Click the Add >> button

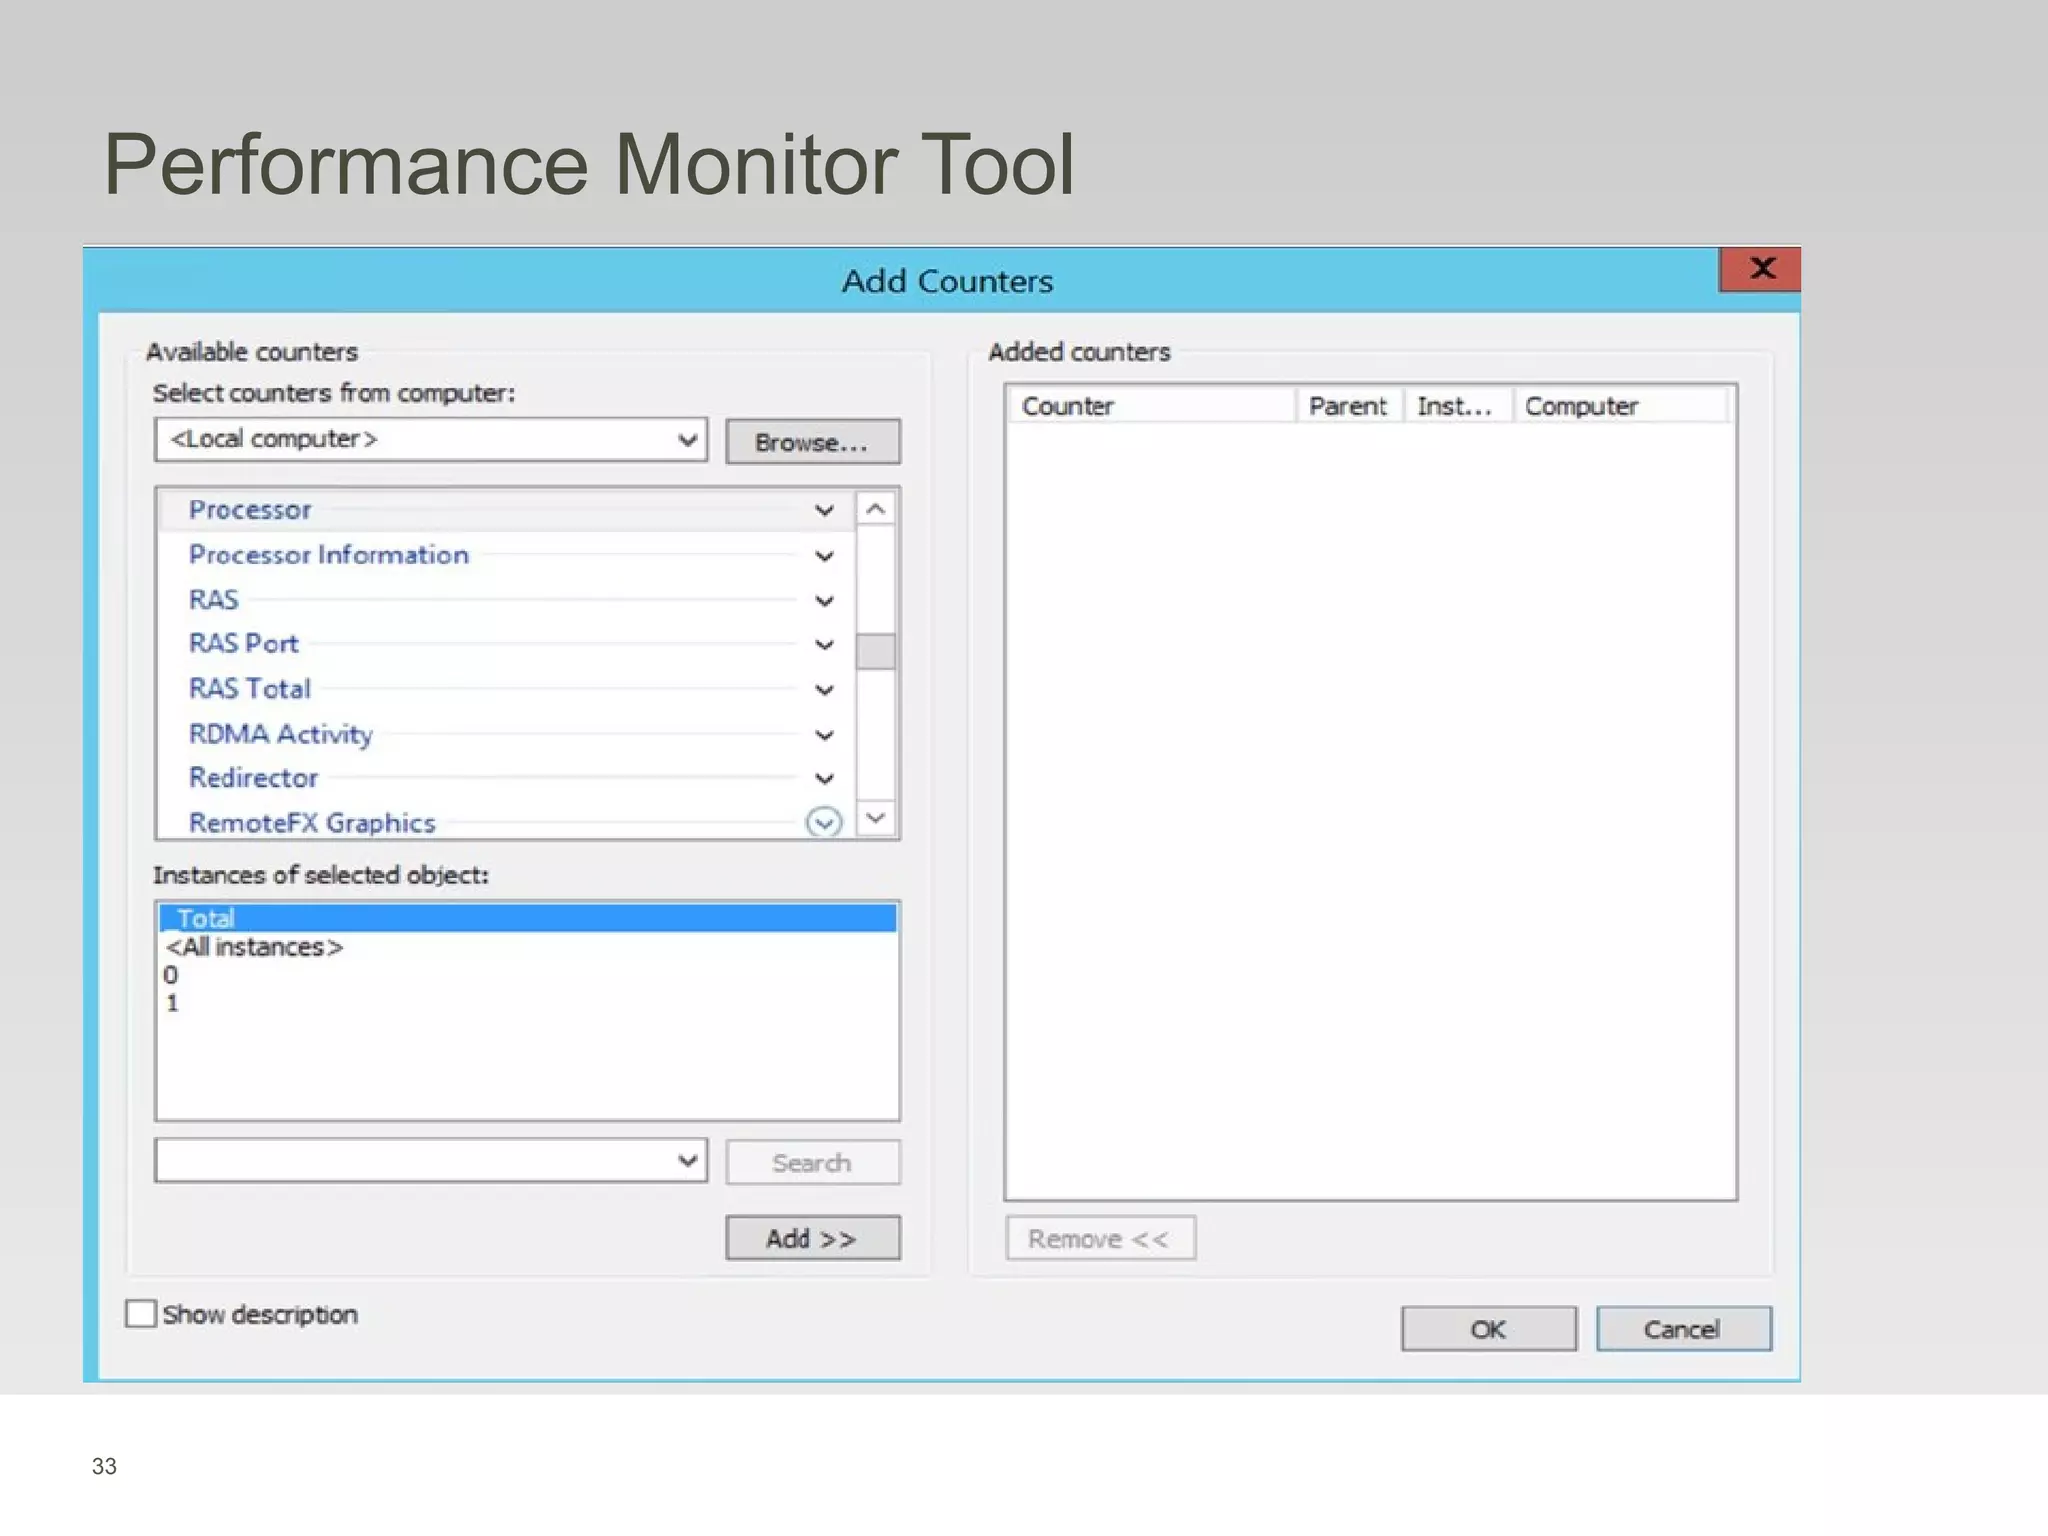(x=812, y=1239)
